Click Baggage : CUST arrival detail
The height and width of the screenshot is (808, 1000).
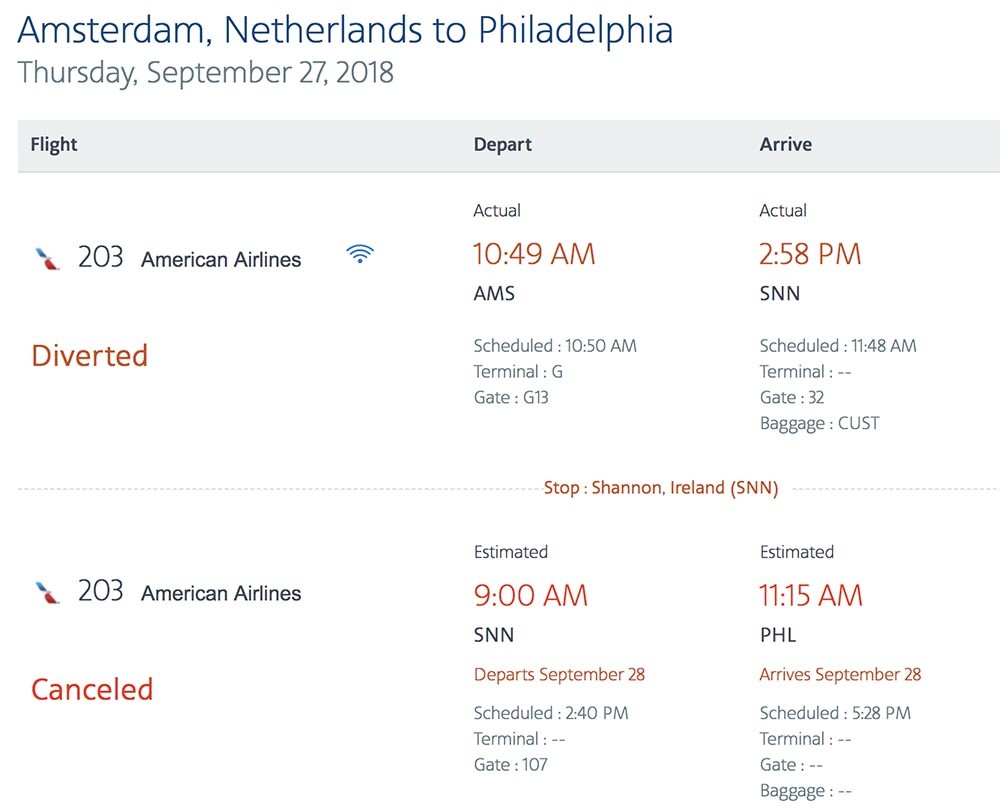pos(820,423)
